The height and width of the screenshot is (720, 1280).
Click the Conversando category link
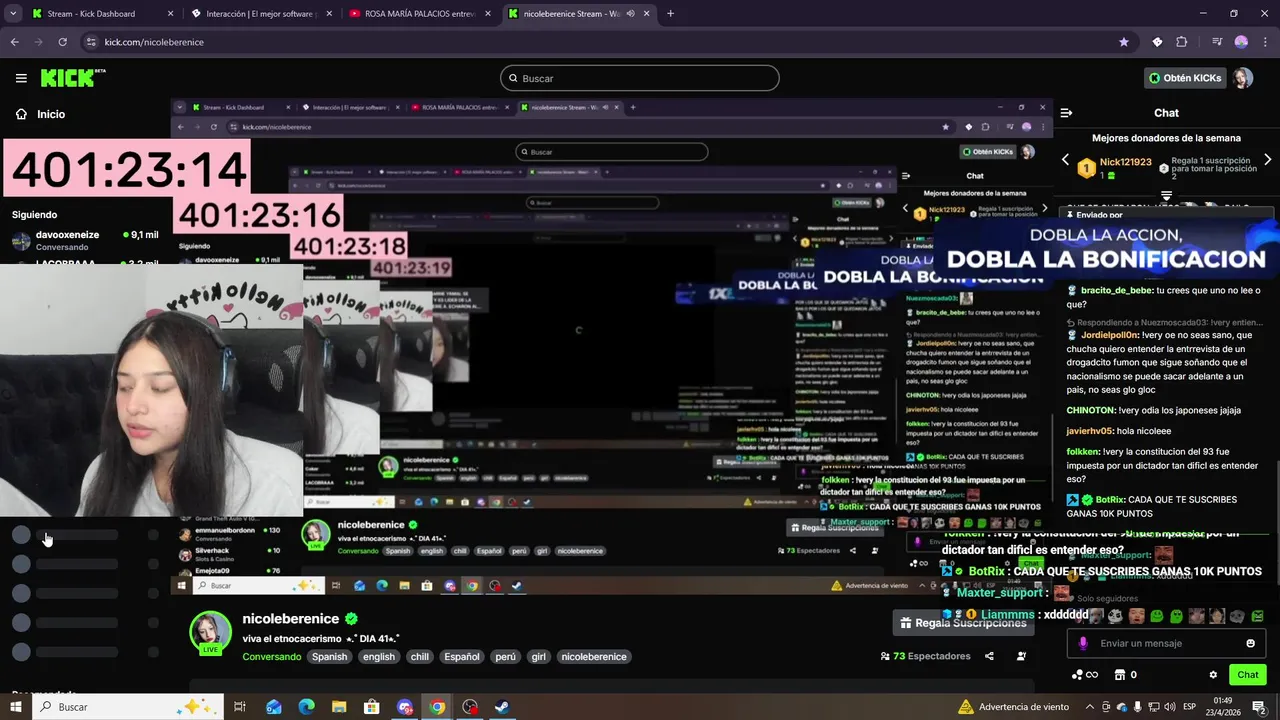click(x=271, y=657)
